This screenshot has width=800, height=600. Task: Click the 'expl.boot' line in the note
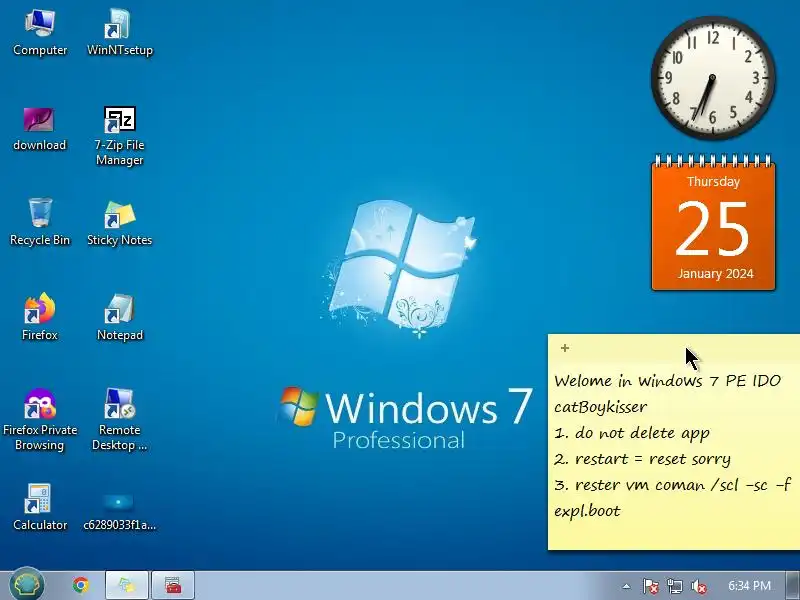(x=587, y=511)
